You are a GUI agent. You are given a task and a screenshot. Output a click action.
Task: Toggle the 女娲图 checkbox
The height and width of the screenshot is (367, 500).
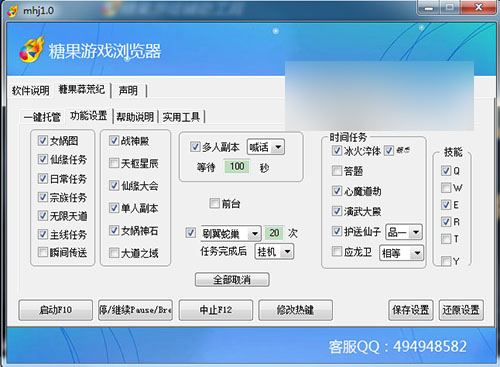[x=43, y=140]
